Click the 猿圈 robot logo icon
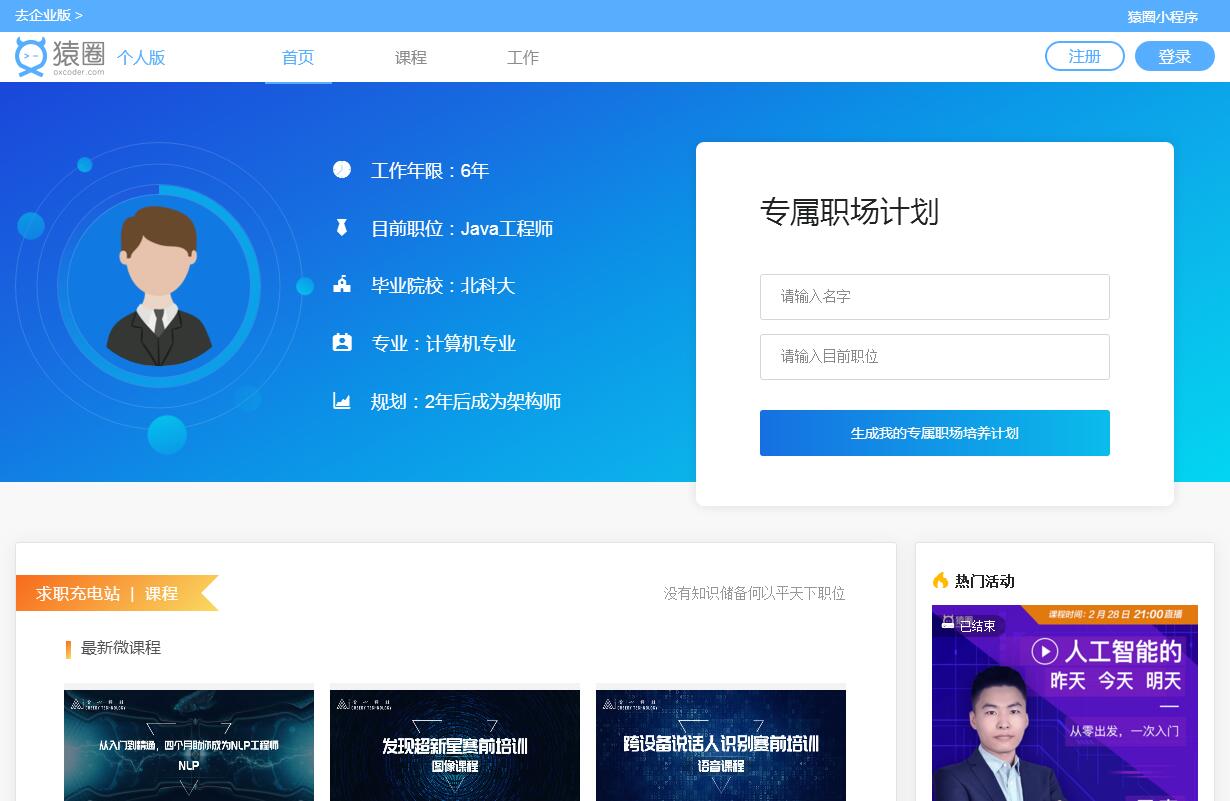Viewport: 1230px width, 801px height. click(x=31, y=57)
